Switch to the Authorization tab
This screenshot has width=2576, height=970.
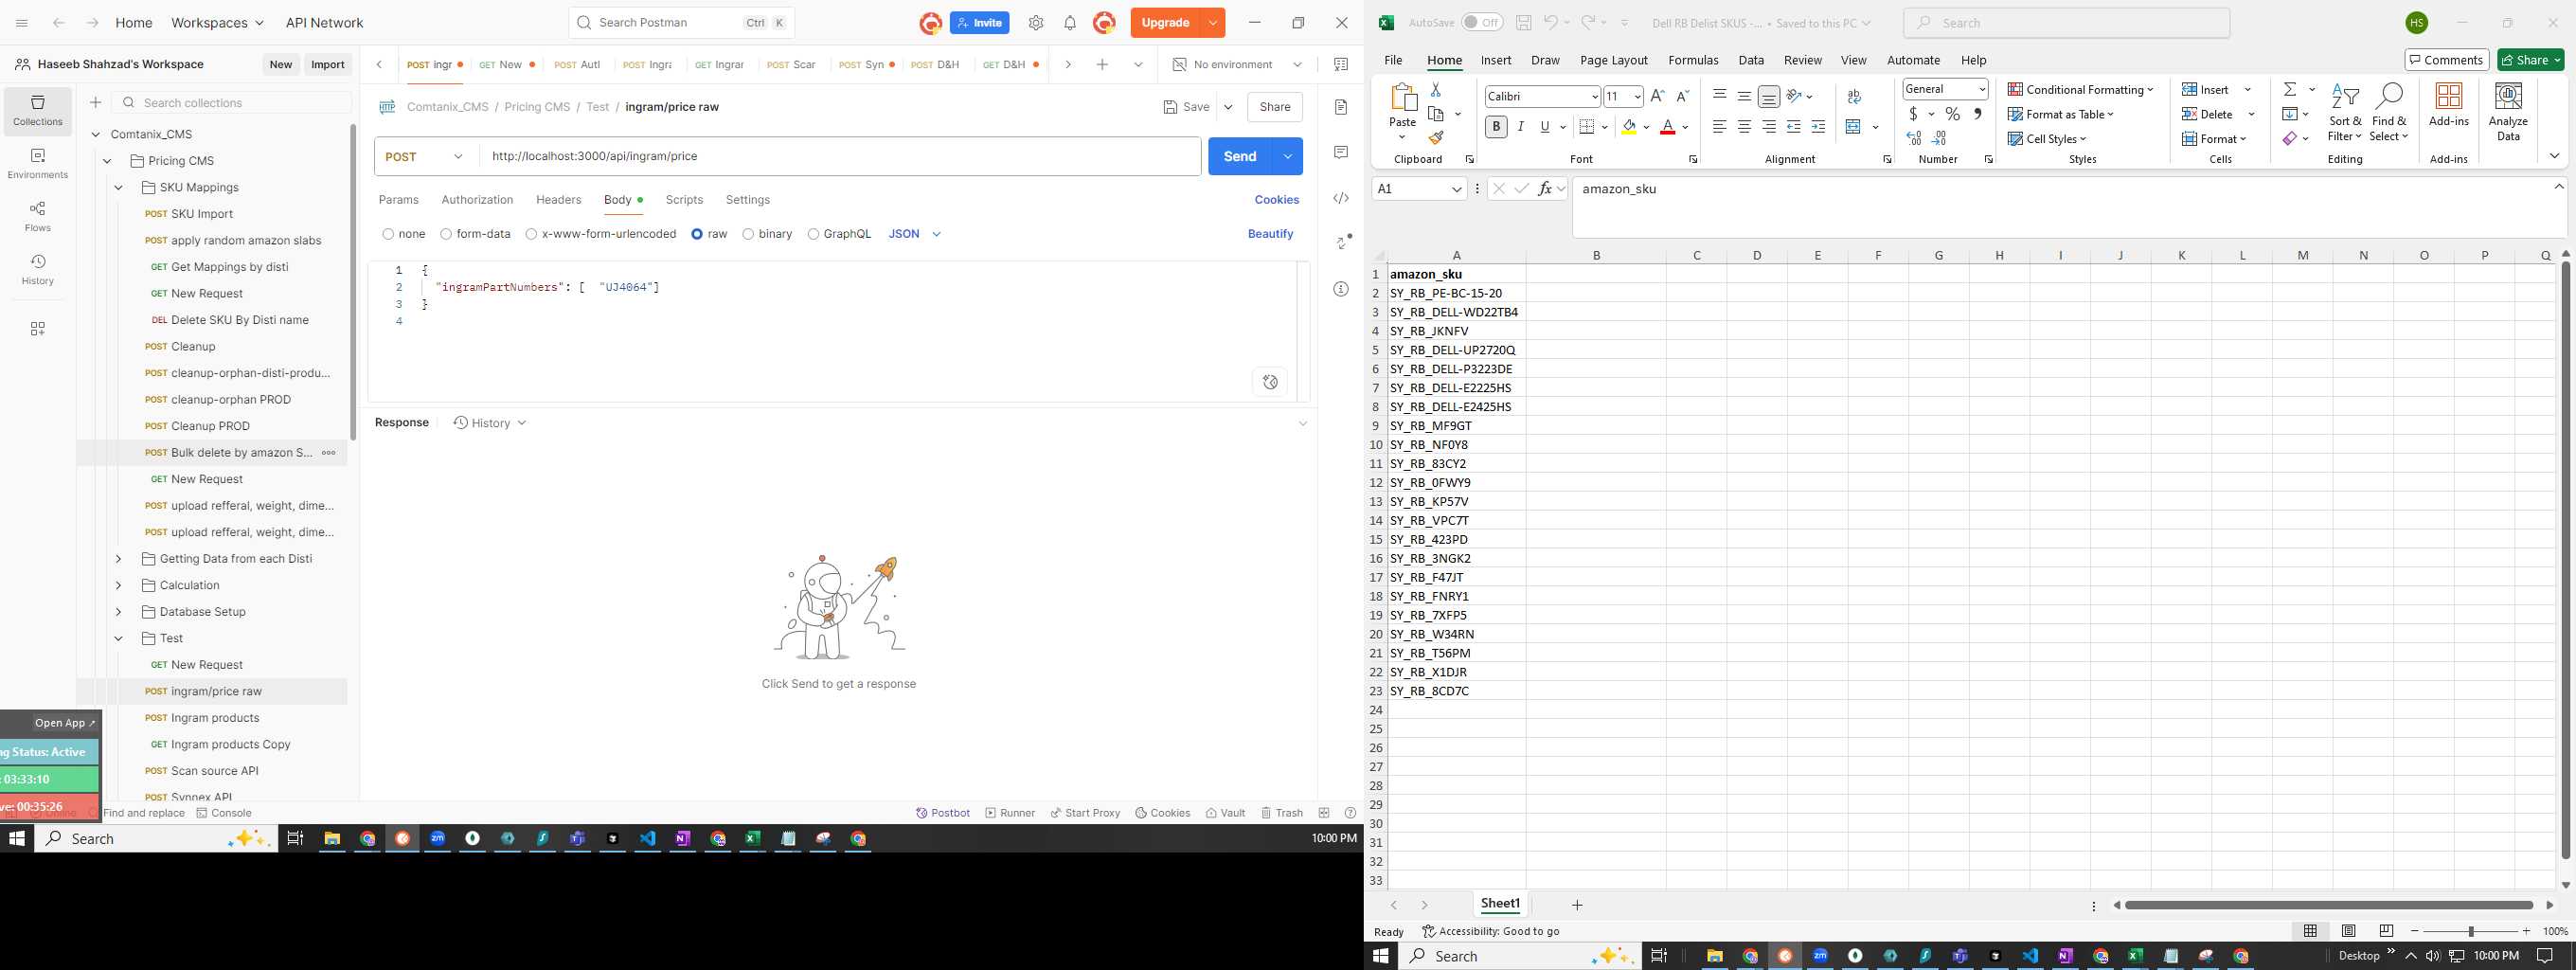(477, 200)
